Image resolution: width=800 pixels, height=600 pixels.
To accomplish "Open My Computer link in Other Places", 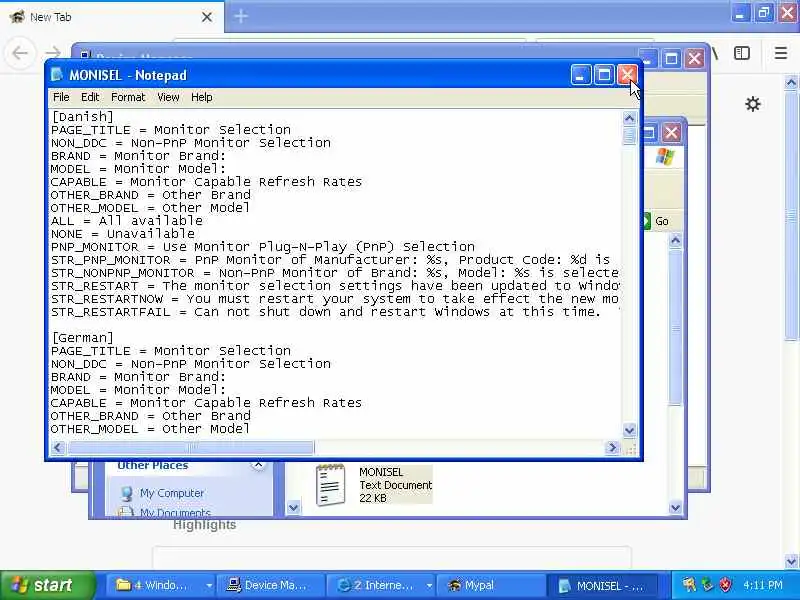I will [172, 493].
